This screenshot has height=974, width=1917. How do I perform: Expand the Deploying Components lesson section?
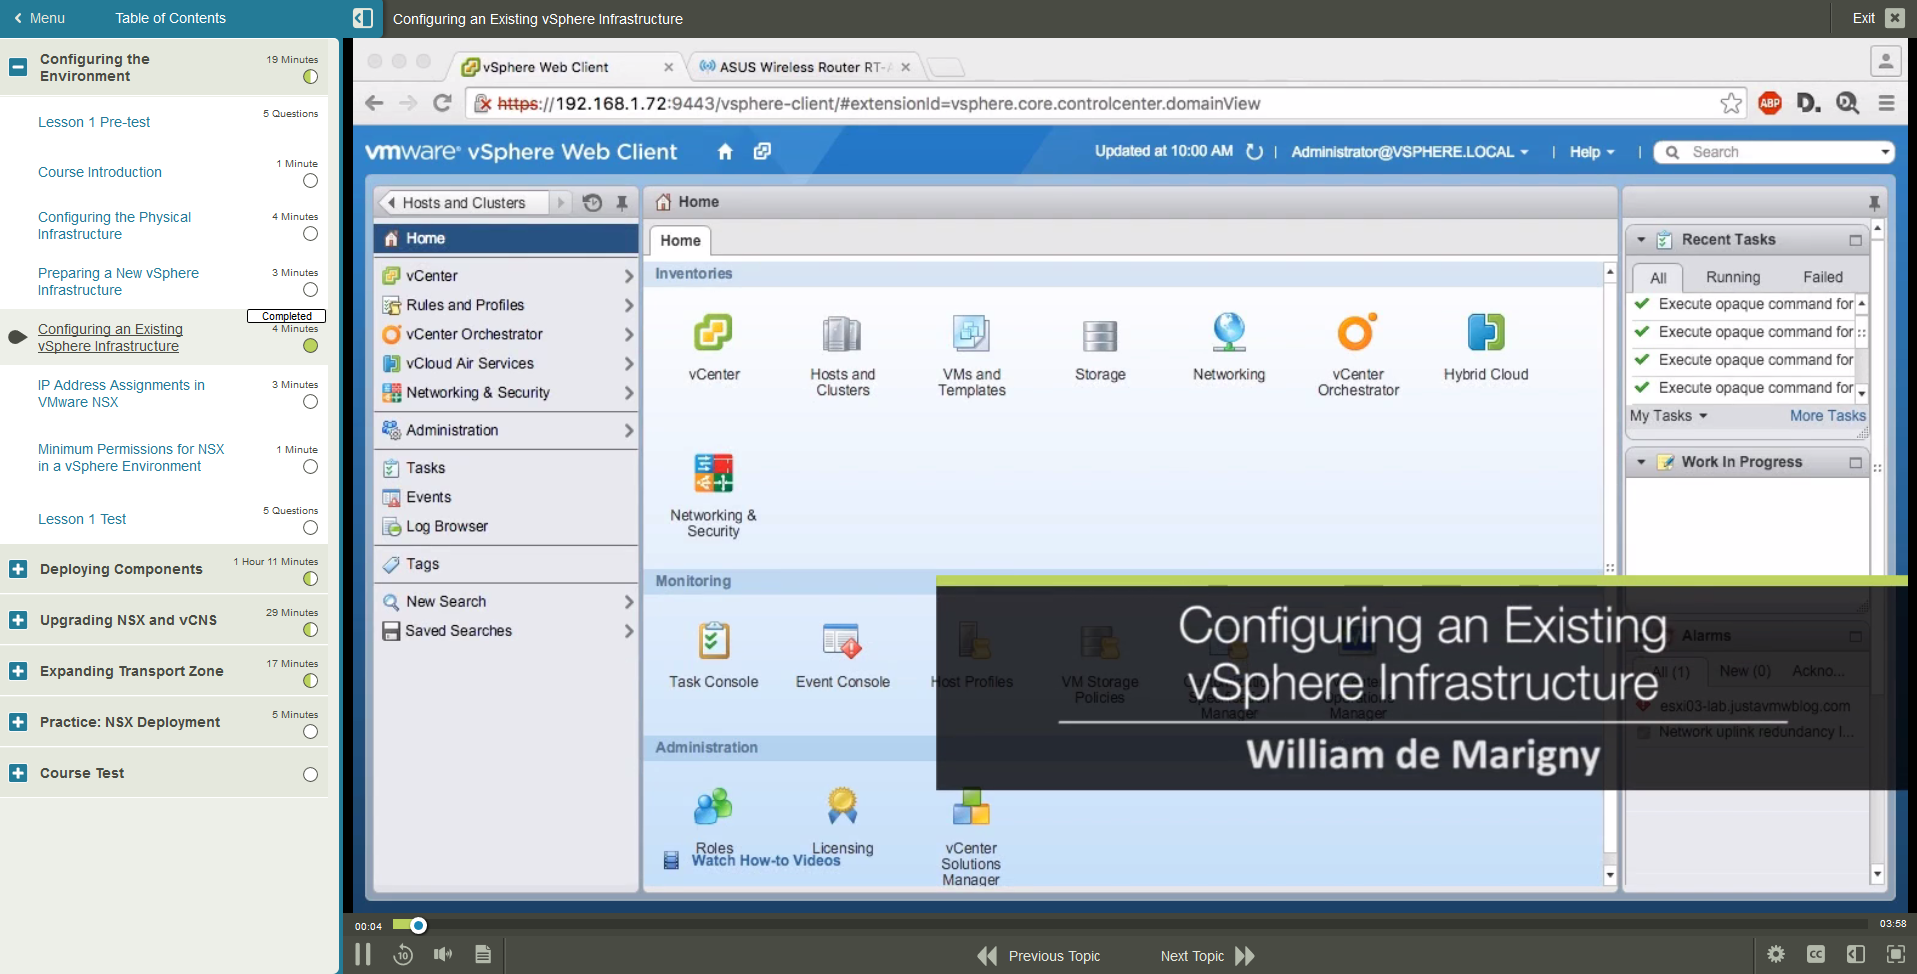[18, 568]
